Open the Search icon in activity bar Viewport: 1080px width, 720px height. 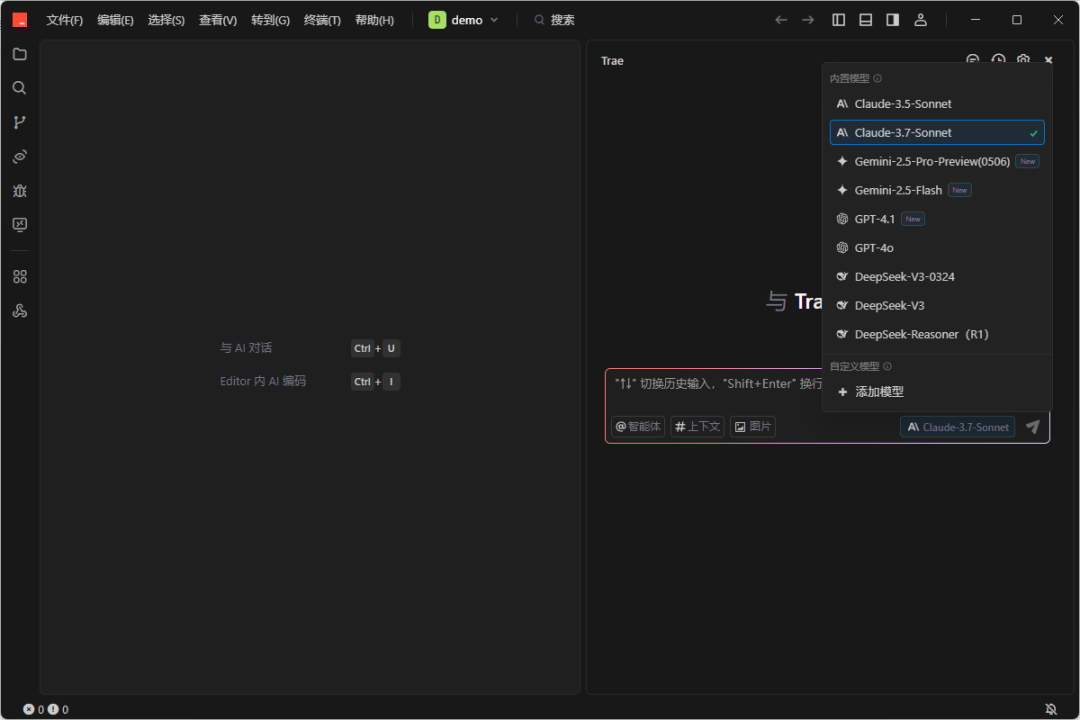point(19,88)
